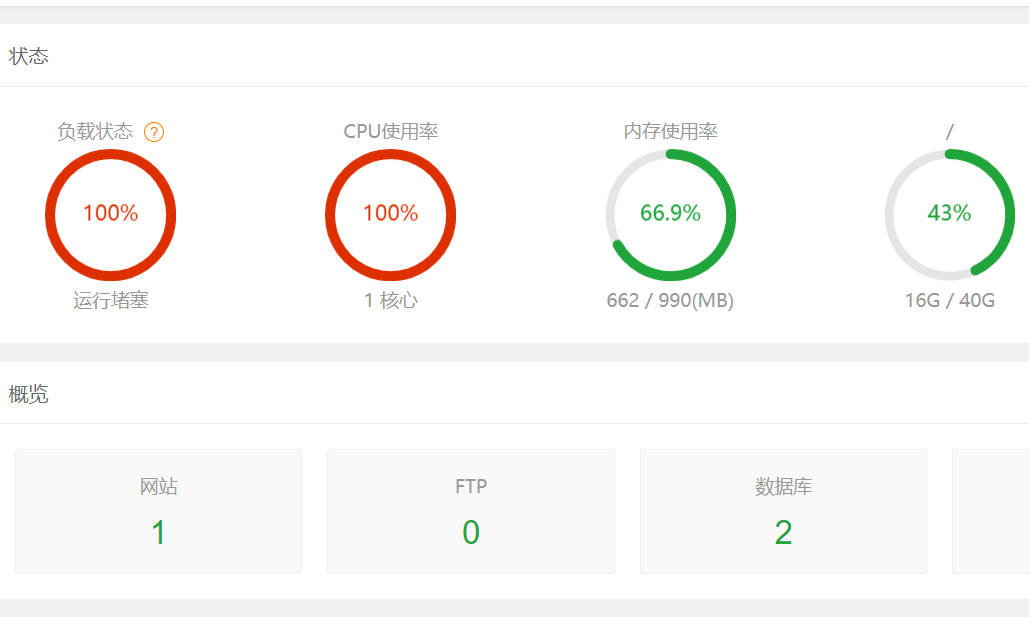The width and height of the screenshot is (1029, 617).
Task: Click the 内存使用率 label
Action: point(670,131)
